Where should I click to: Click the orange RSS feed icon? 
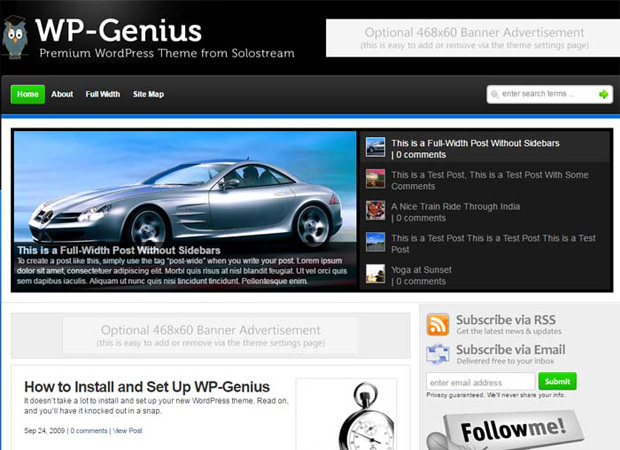438,324
